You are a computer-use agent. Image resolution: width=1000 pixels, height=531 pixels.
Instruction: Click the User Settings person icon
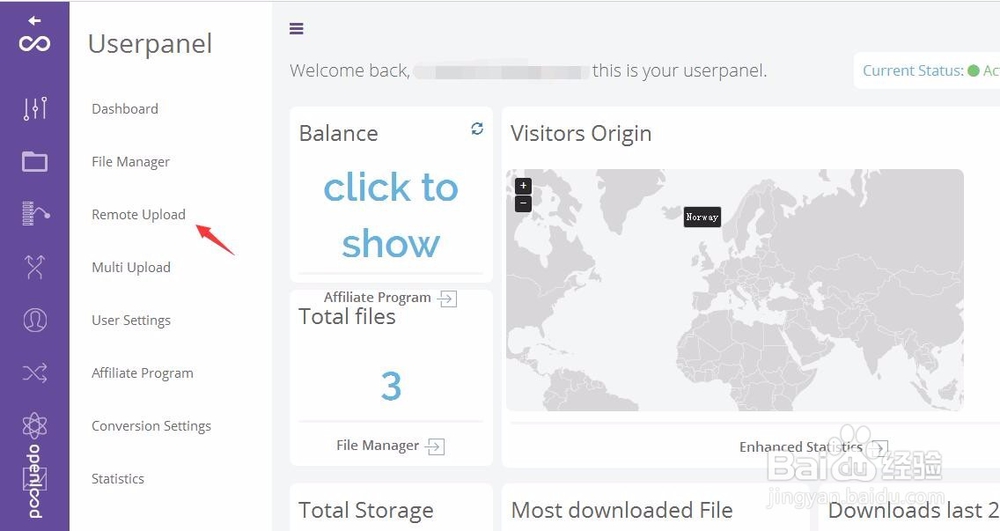35,320
